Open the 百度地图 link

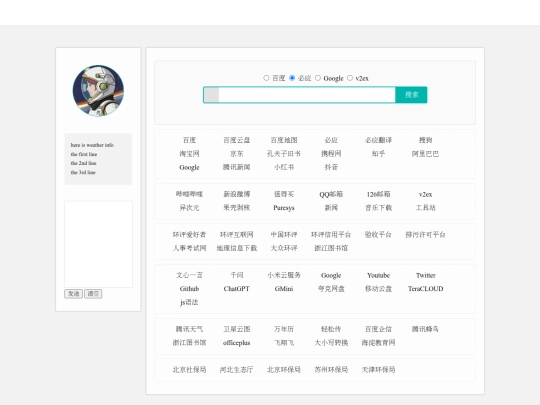tap(284, 140)
